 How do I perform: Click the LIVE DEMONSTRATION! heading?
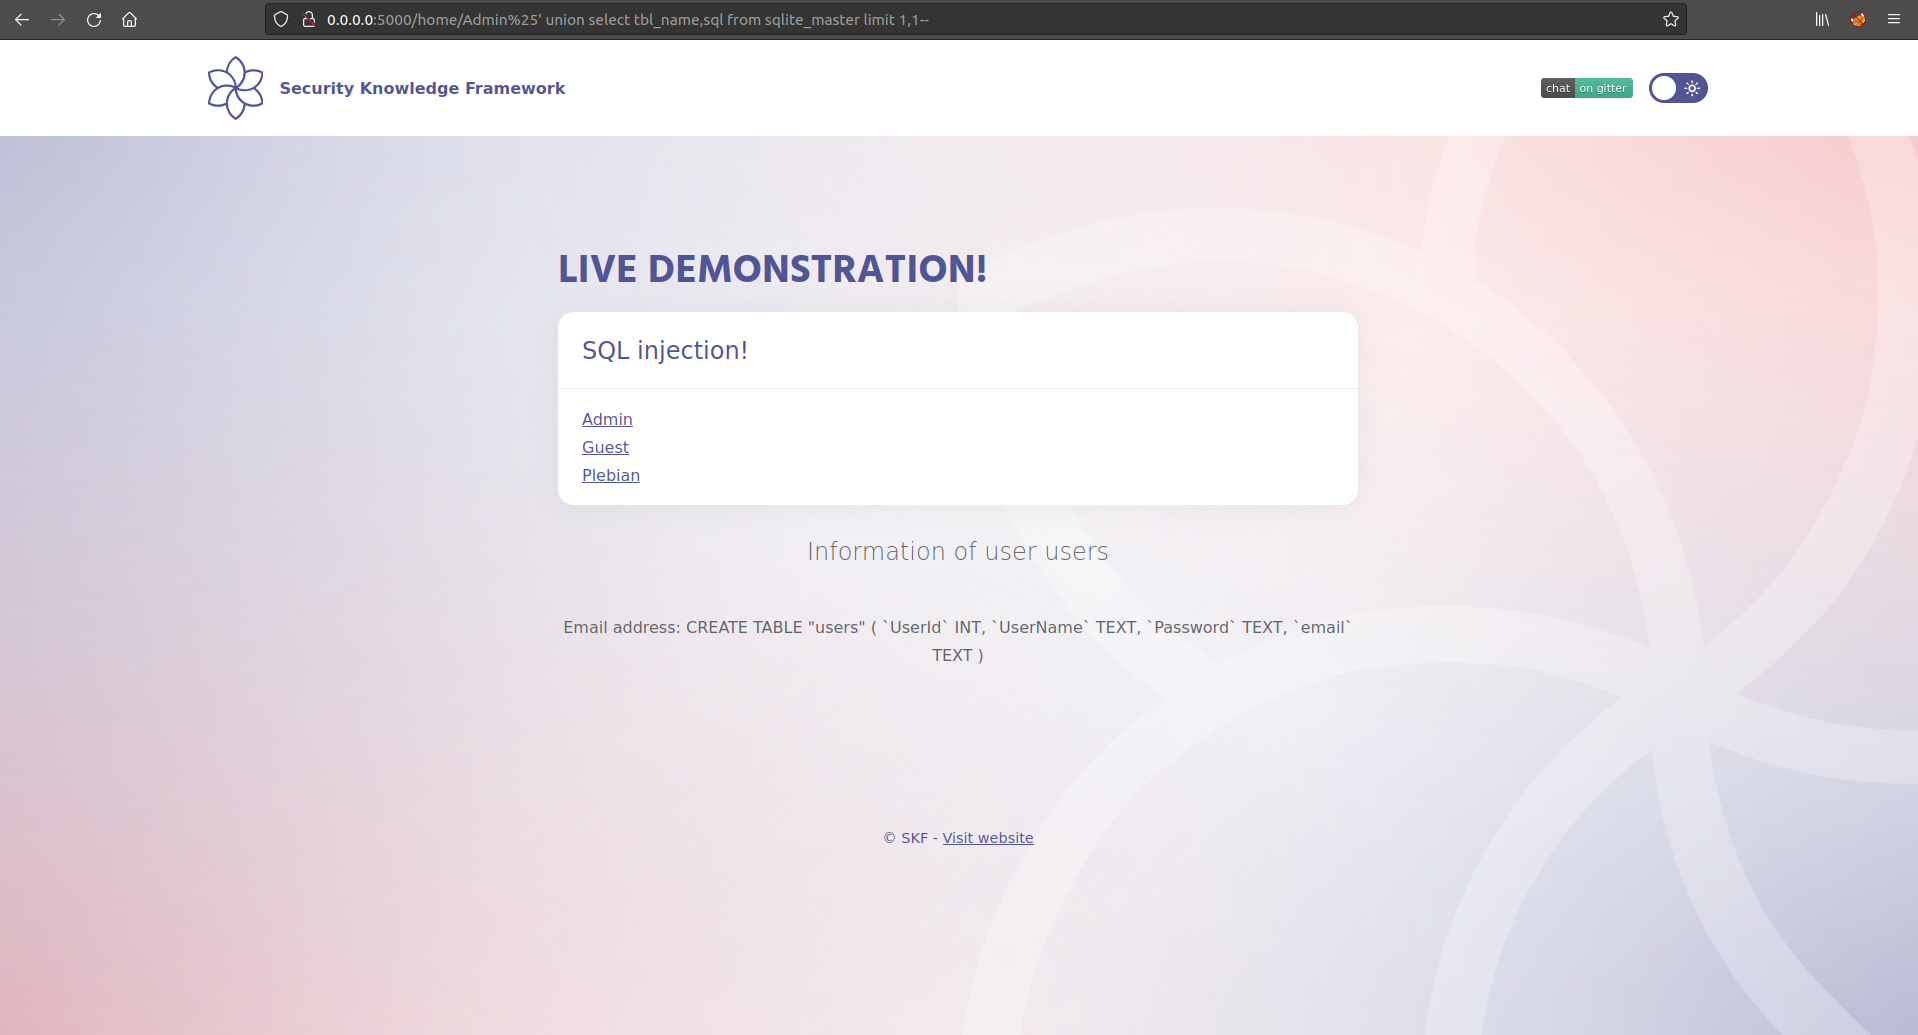(772, 269)
